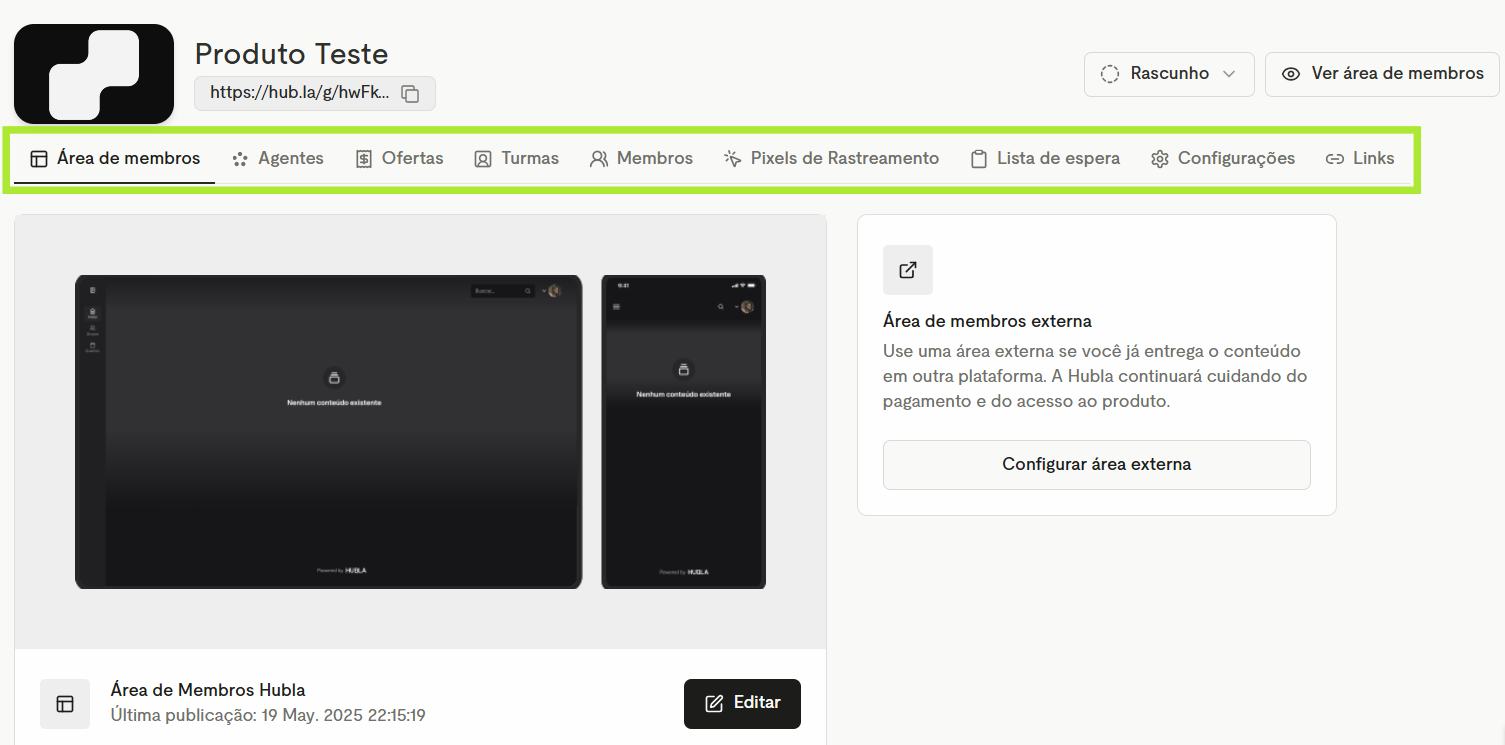Click the layout icon beside Área de Membros Hubla
This screenshot has height=745, width=1505.
coord(65,704)
